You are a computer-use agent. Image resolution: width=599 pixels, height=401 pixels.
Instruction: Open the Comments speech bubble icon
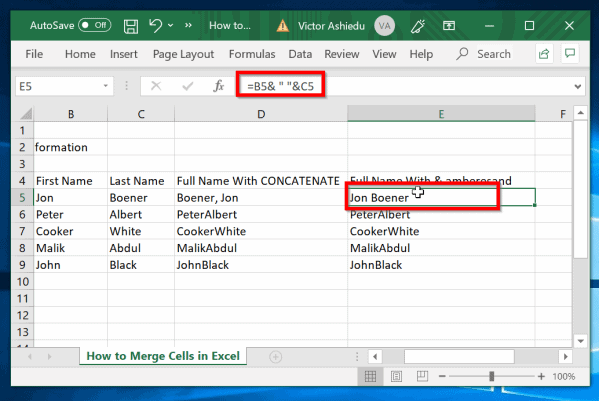[x=570, y=53]
